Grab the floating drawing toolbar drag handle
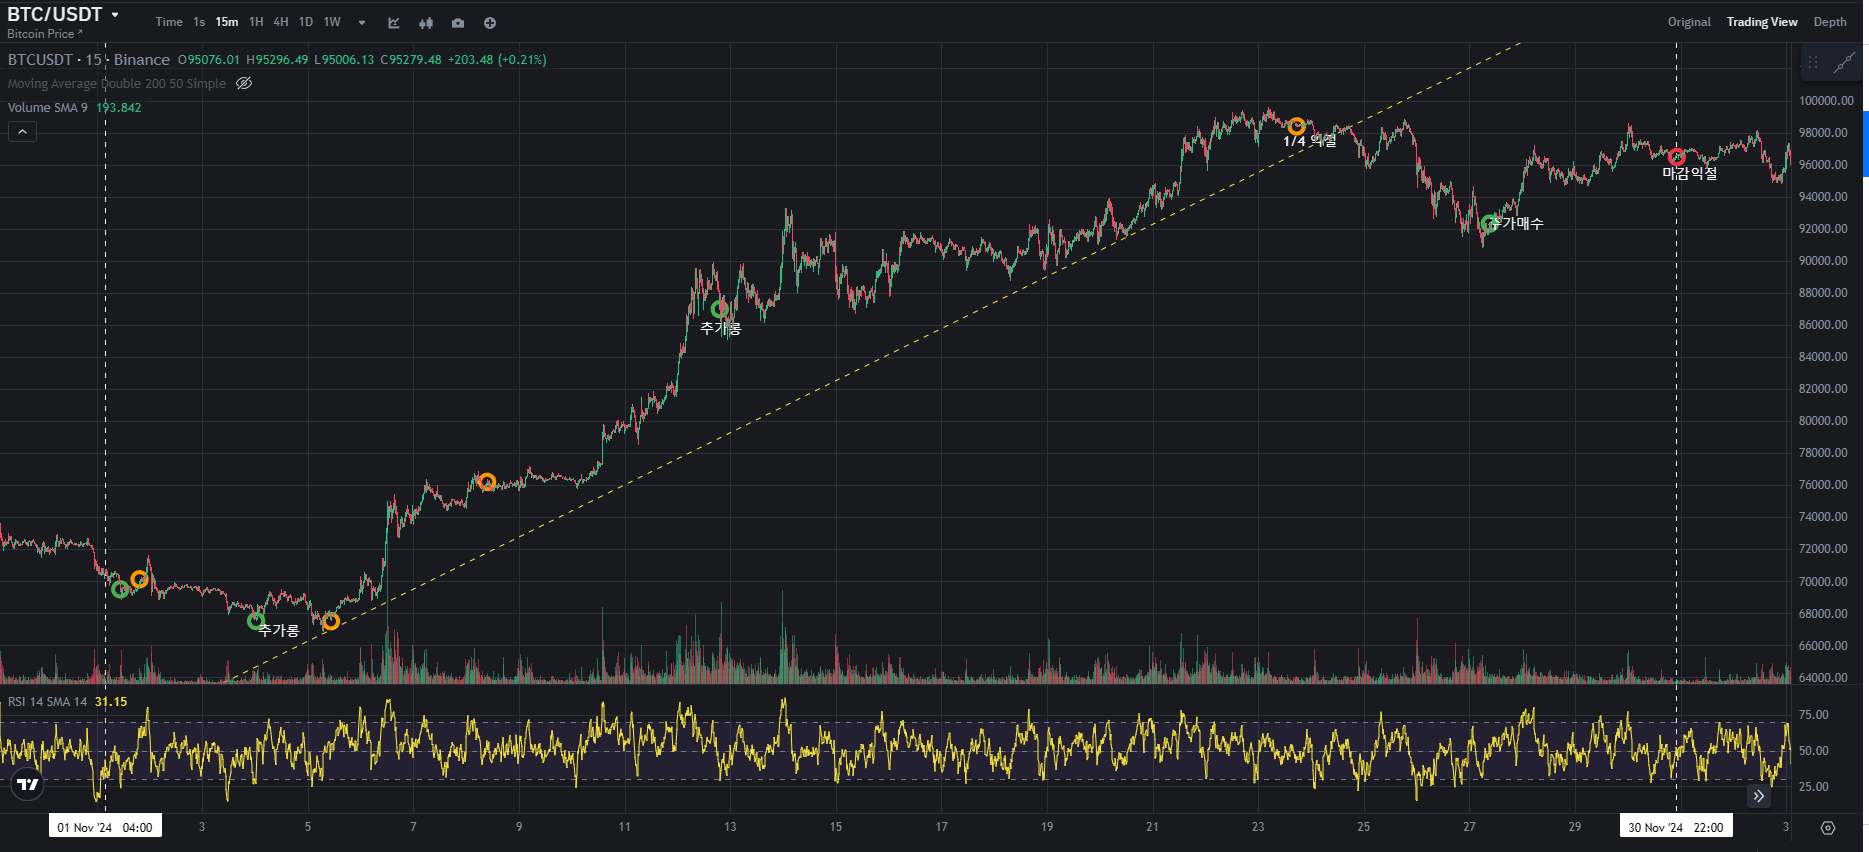This screenshot has height=852, width=1869. [x=1813, y=62]
